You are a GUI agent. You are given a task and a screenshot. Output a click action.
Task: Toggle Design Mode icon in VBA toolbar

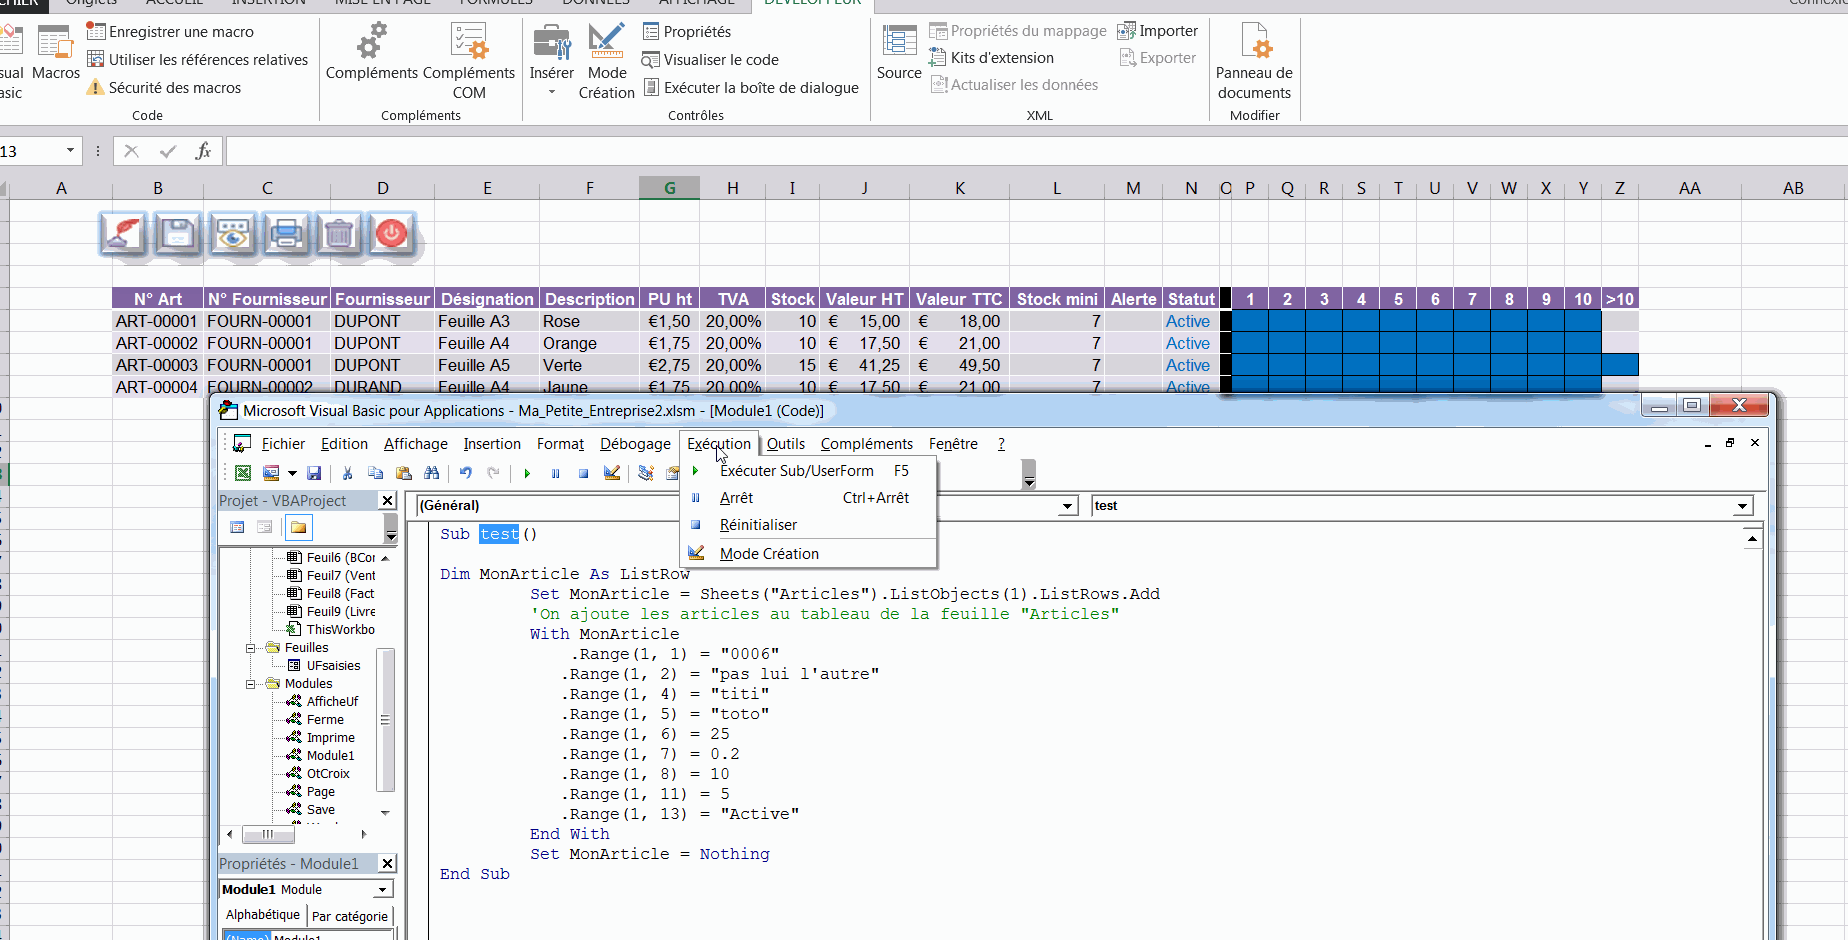click(x=612, y=473)
